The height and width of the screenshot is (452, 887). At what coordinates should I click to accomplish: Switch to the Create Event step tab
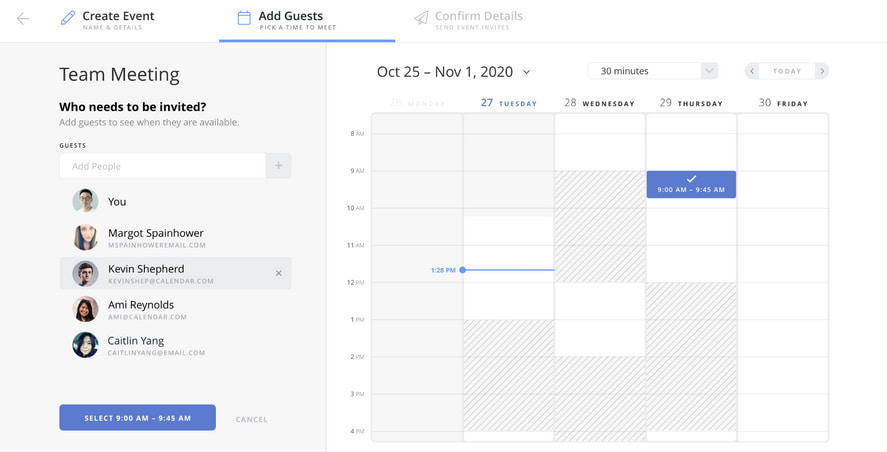107,20
